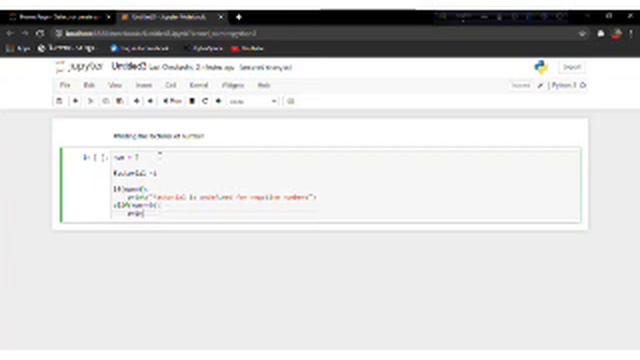Restart the kernel with the circular arrow icon
This screenshot has height=360, width=640.
click(205, 101)
